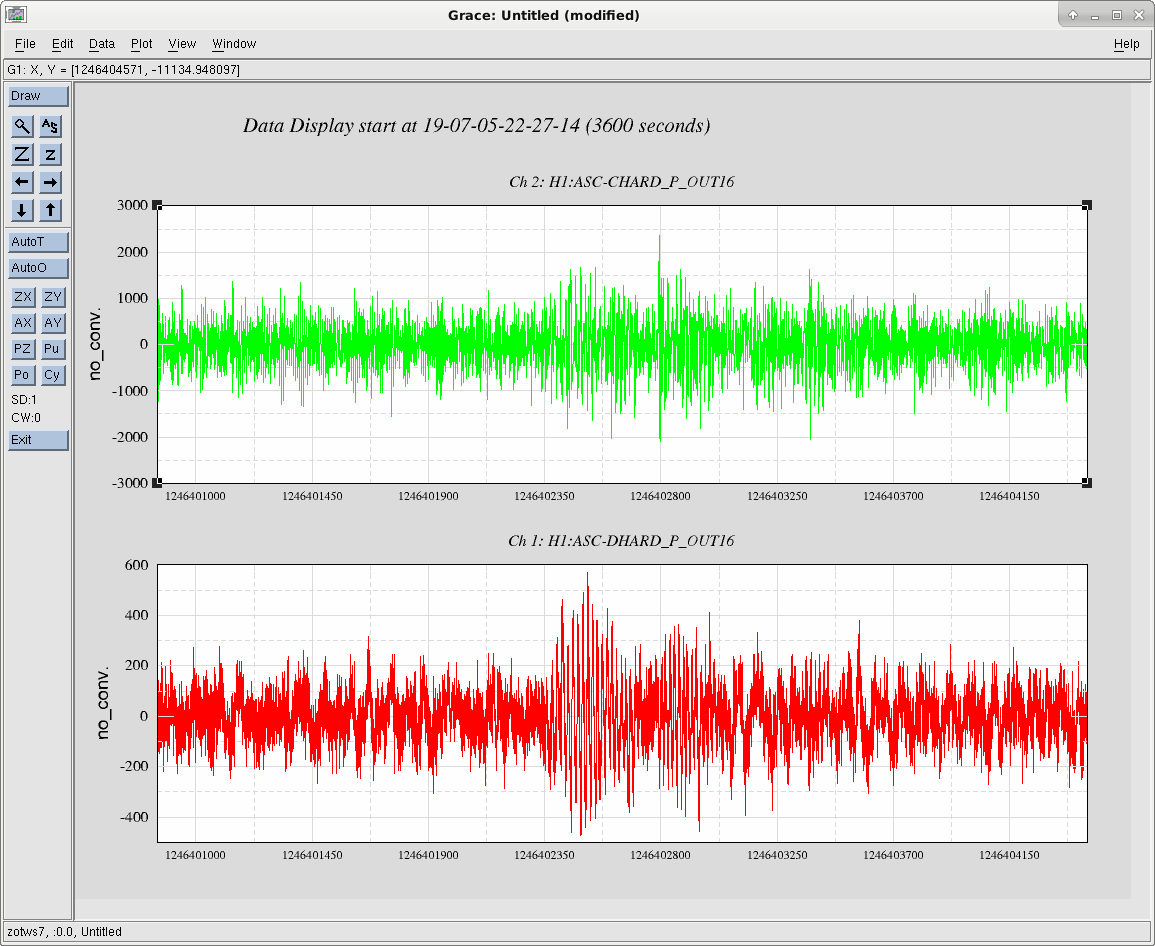Open the File menu
The image size is (1155, 946).
[x=25, y=43]
